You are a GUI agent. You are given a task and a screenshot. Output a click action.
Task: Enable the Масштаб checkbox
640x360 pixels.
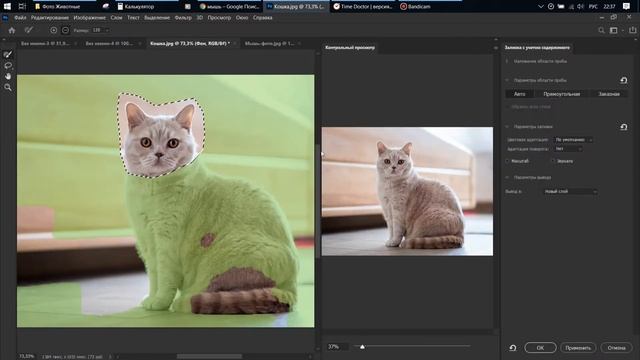click(x=508, y=161)
